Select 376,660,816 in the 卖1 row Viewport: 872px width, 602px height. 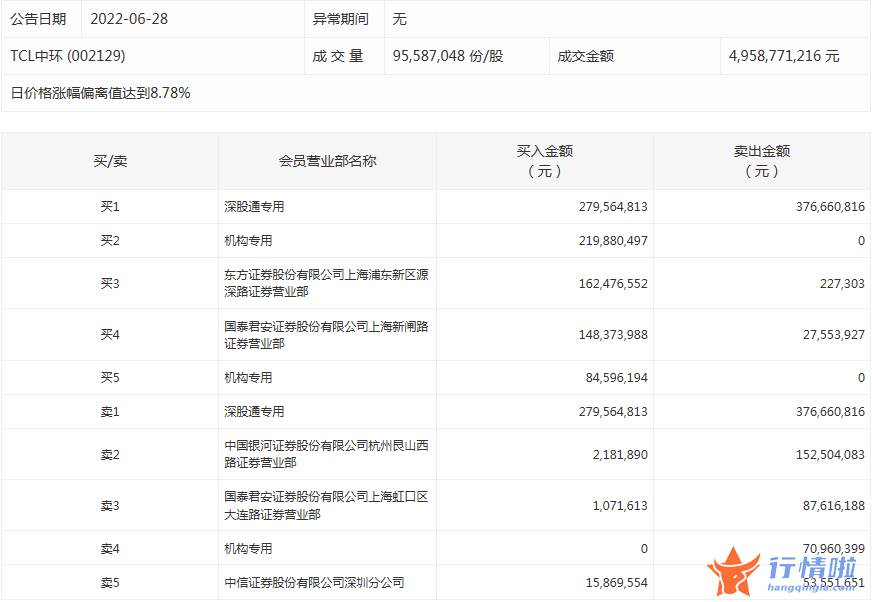point(830,411)
